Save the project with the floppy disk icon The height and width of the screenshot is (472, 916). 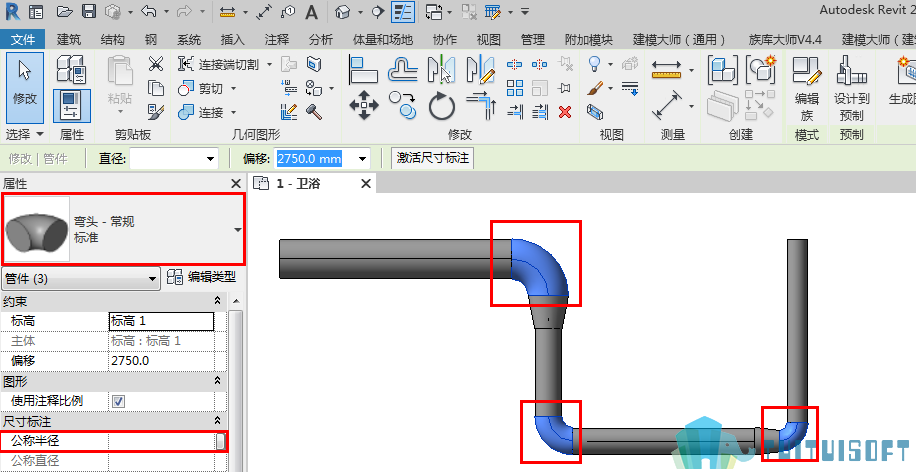point(89,12)
